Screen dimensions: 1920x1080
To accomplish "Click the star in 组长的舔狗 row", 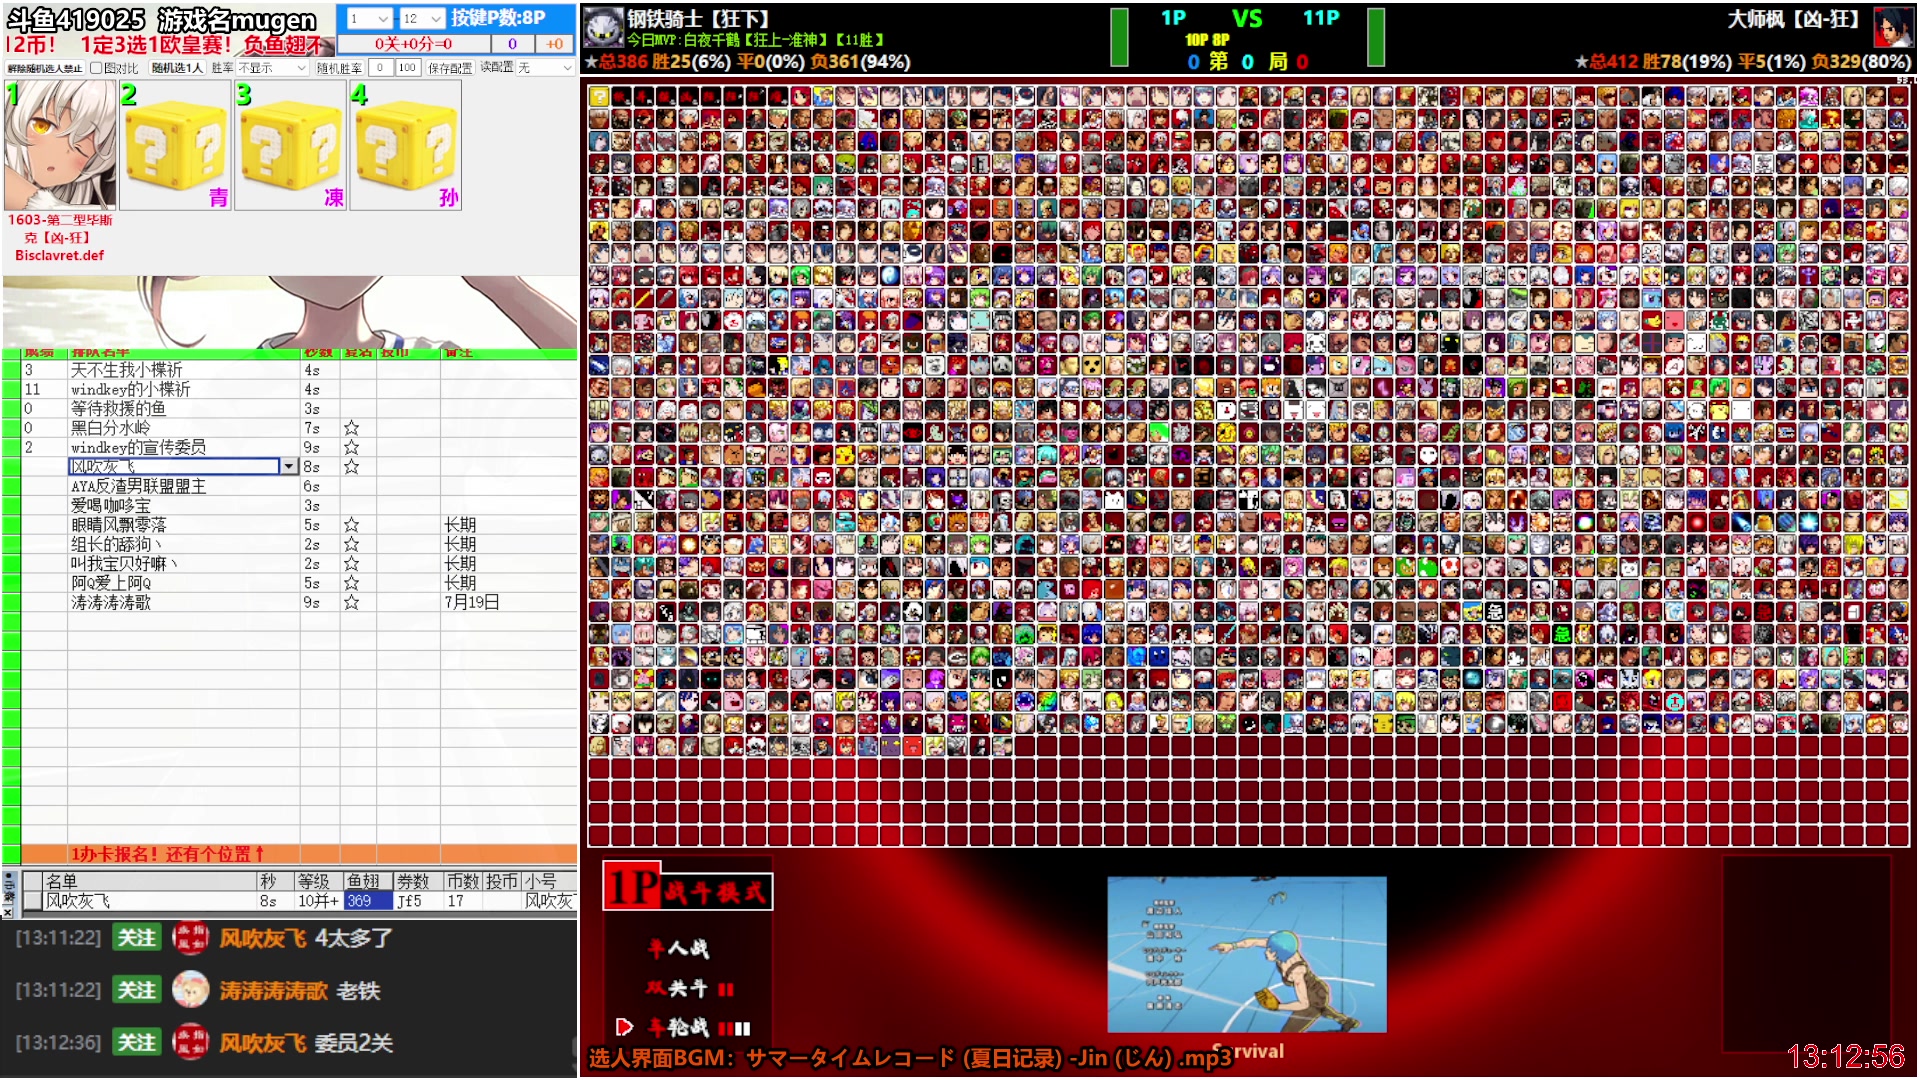I will (x=351, y=544).
